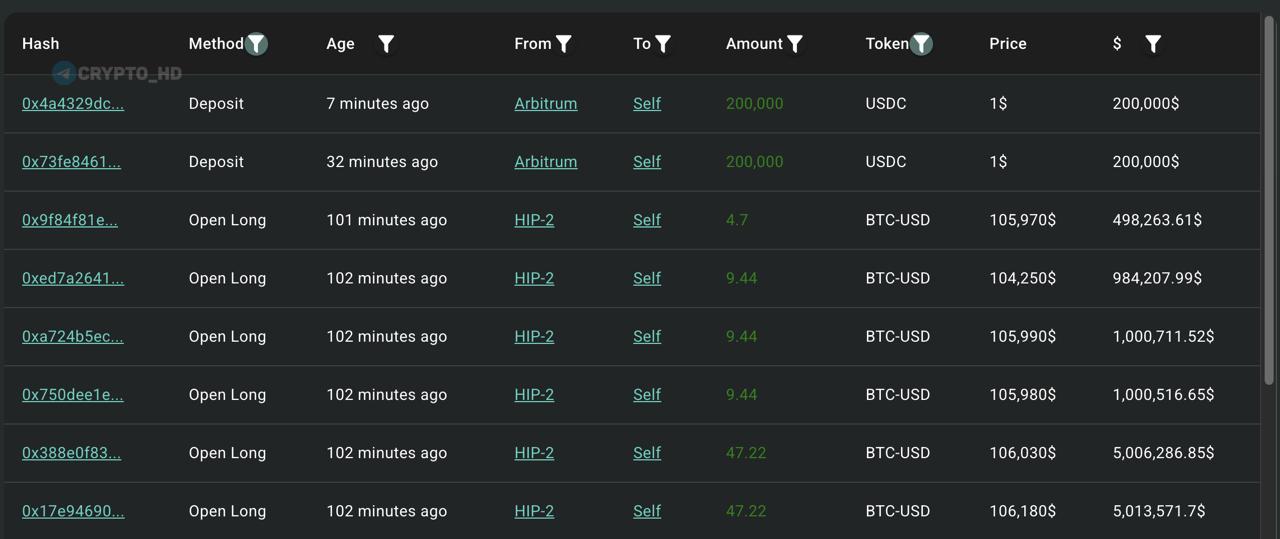This screenshot has height=539, width=1280.
Task: Open transaction hash 0x388e0f83...
Action: pyautogui.click(x=71, y=453)
